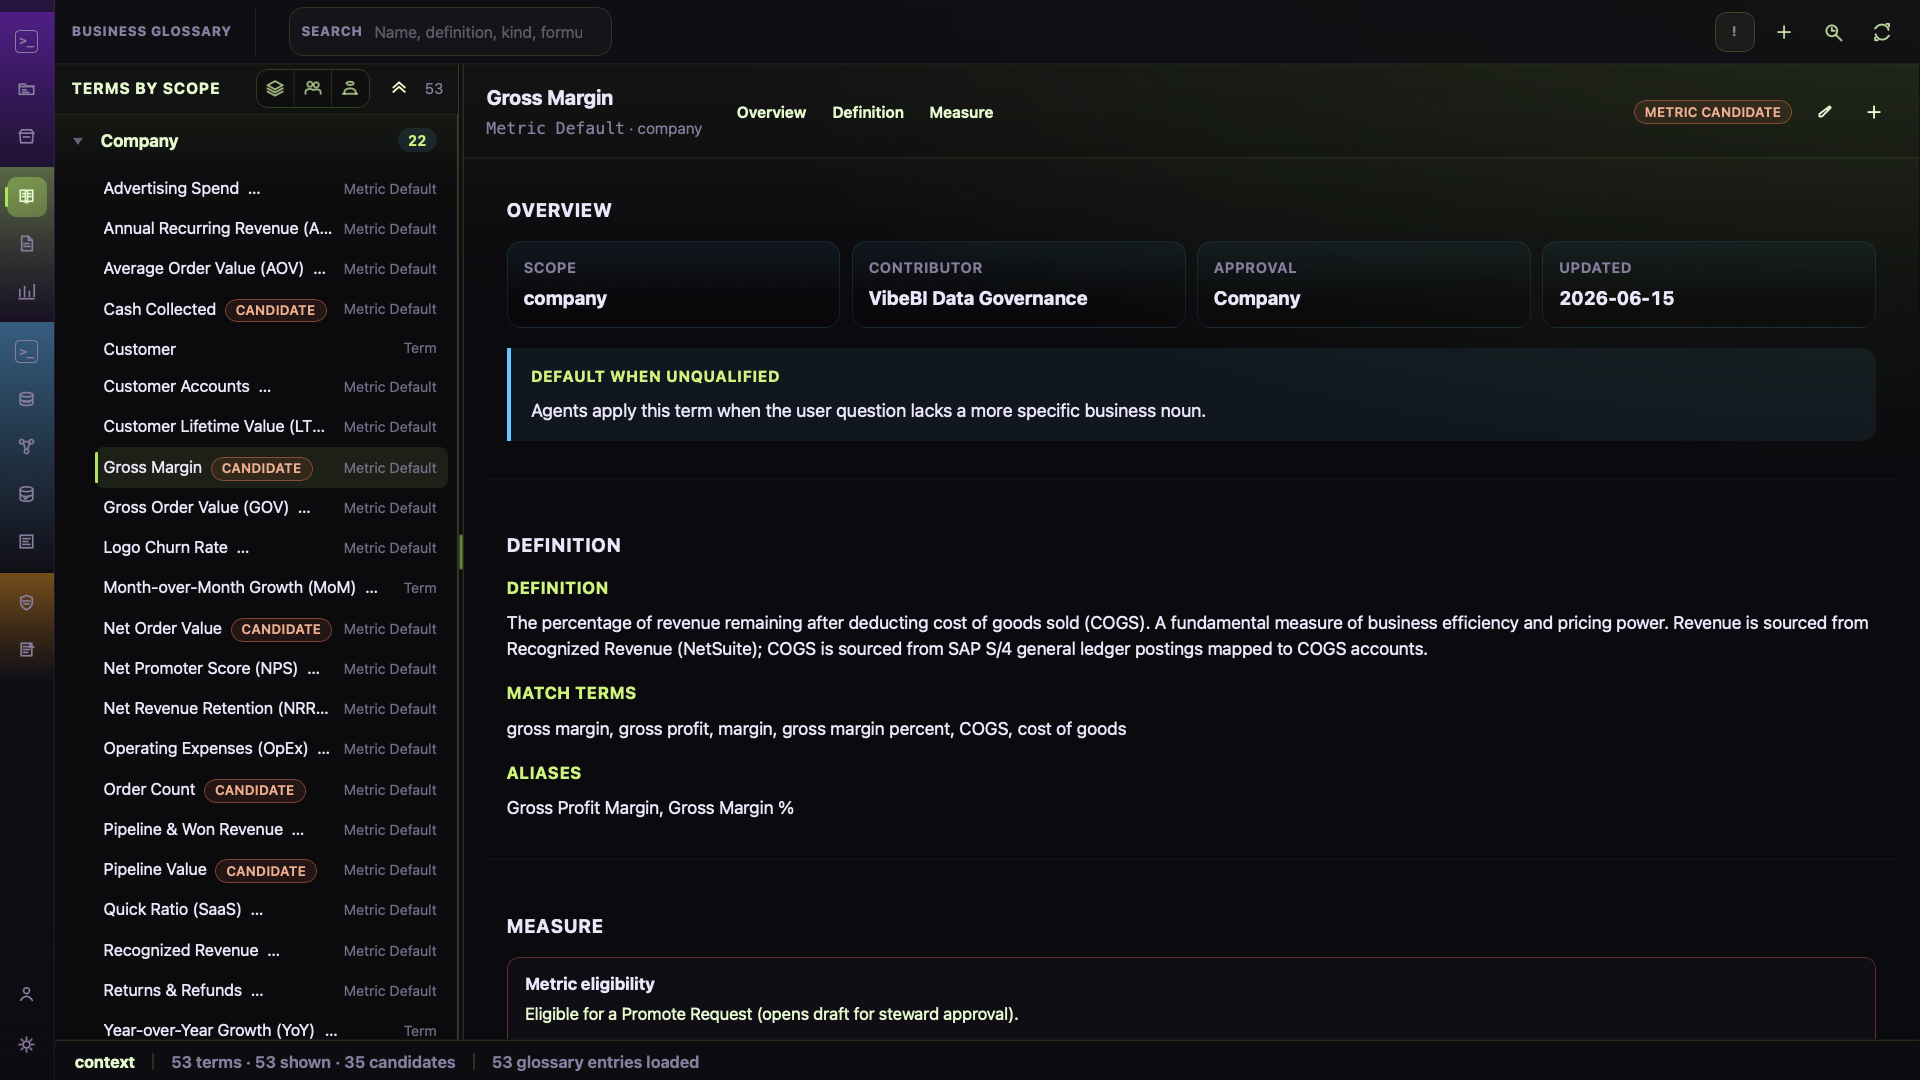Select the Month-over-Month Growth (MoM) term

tap(270, 587)
